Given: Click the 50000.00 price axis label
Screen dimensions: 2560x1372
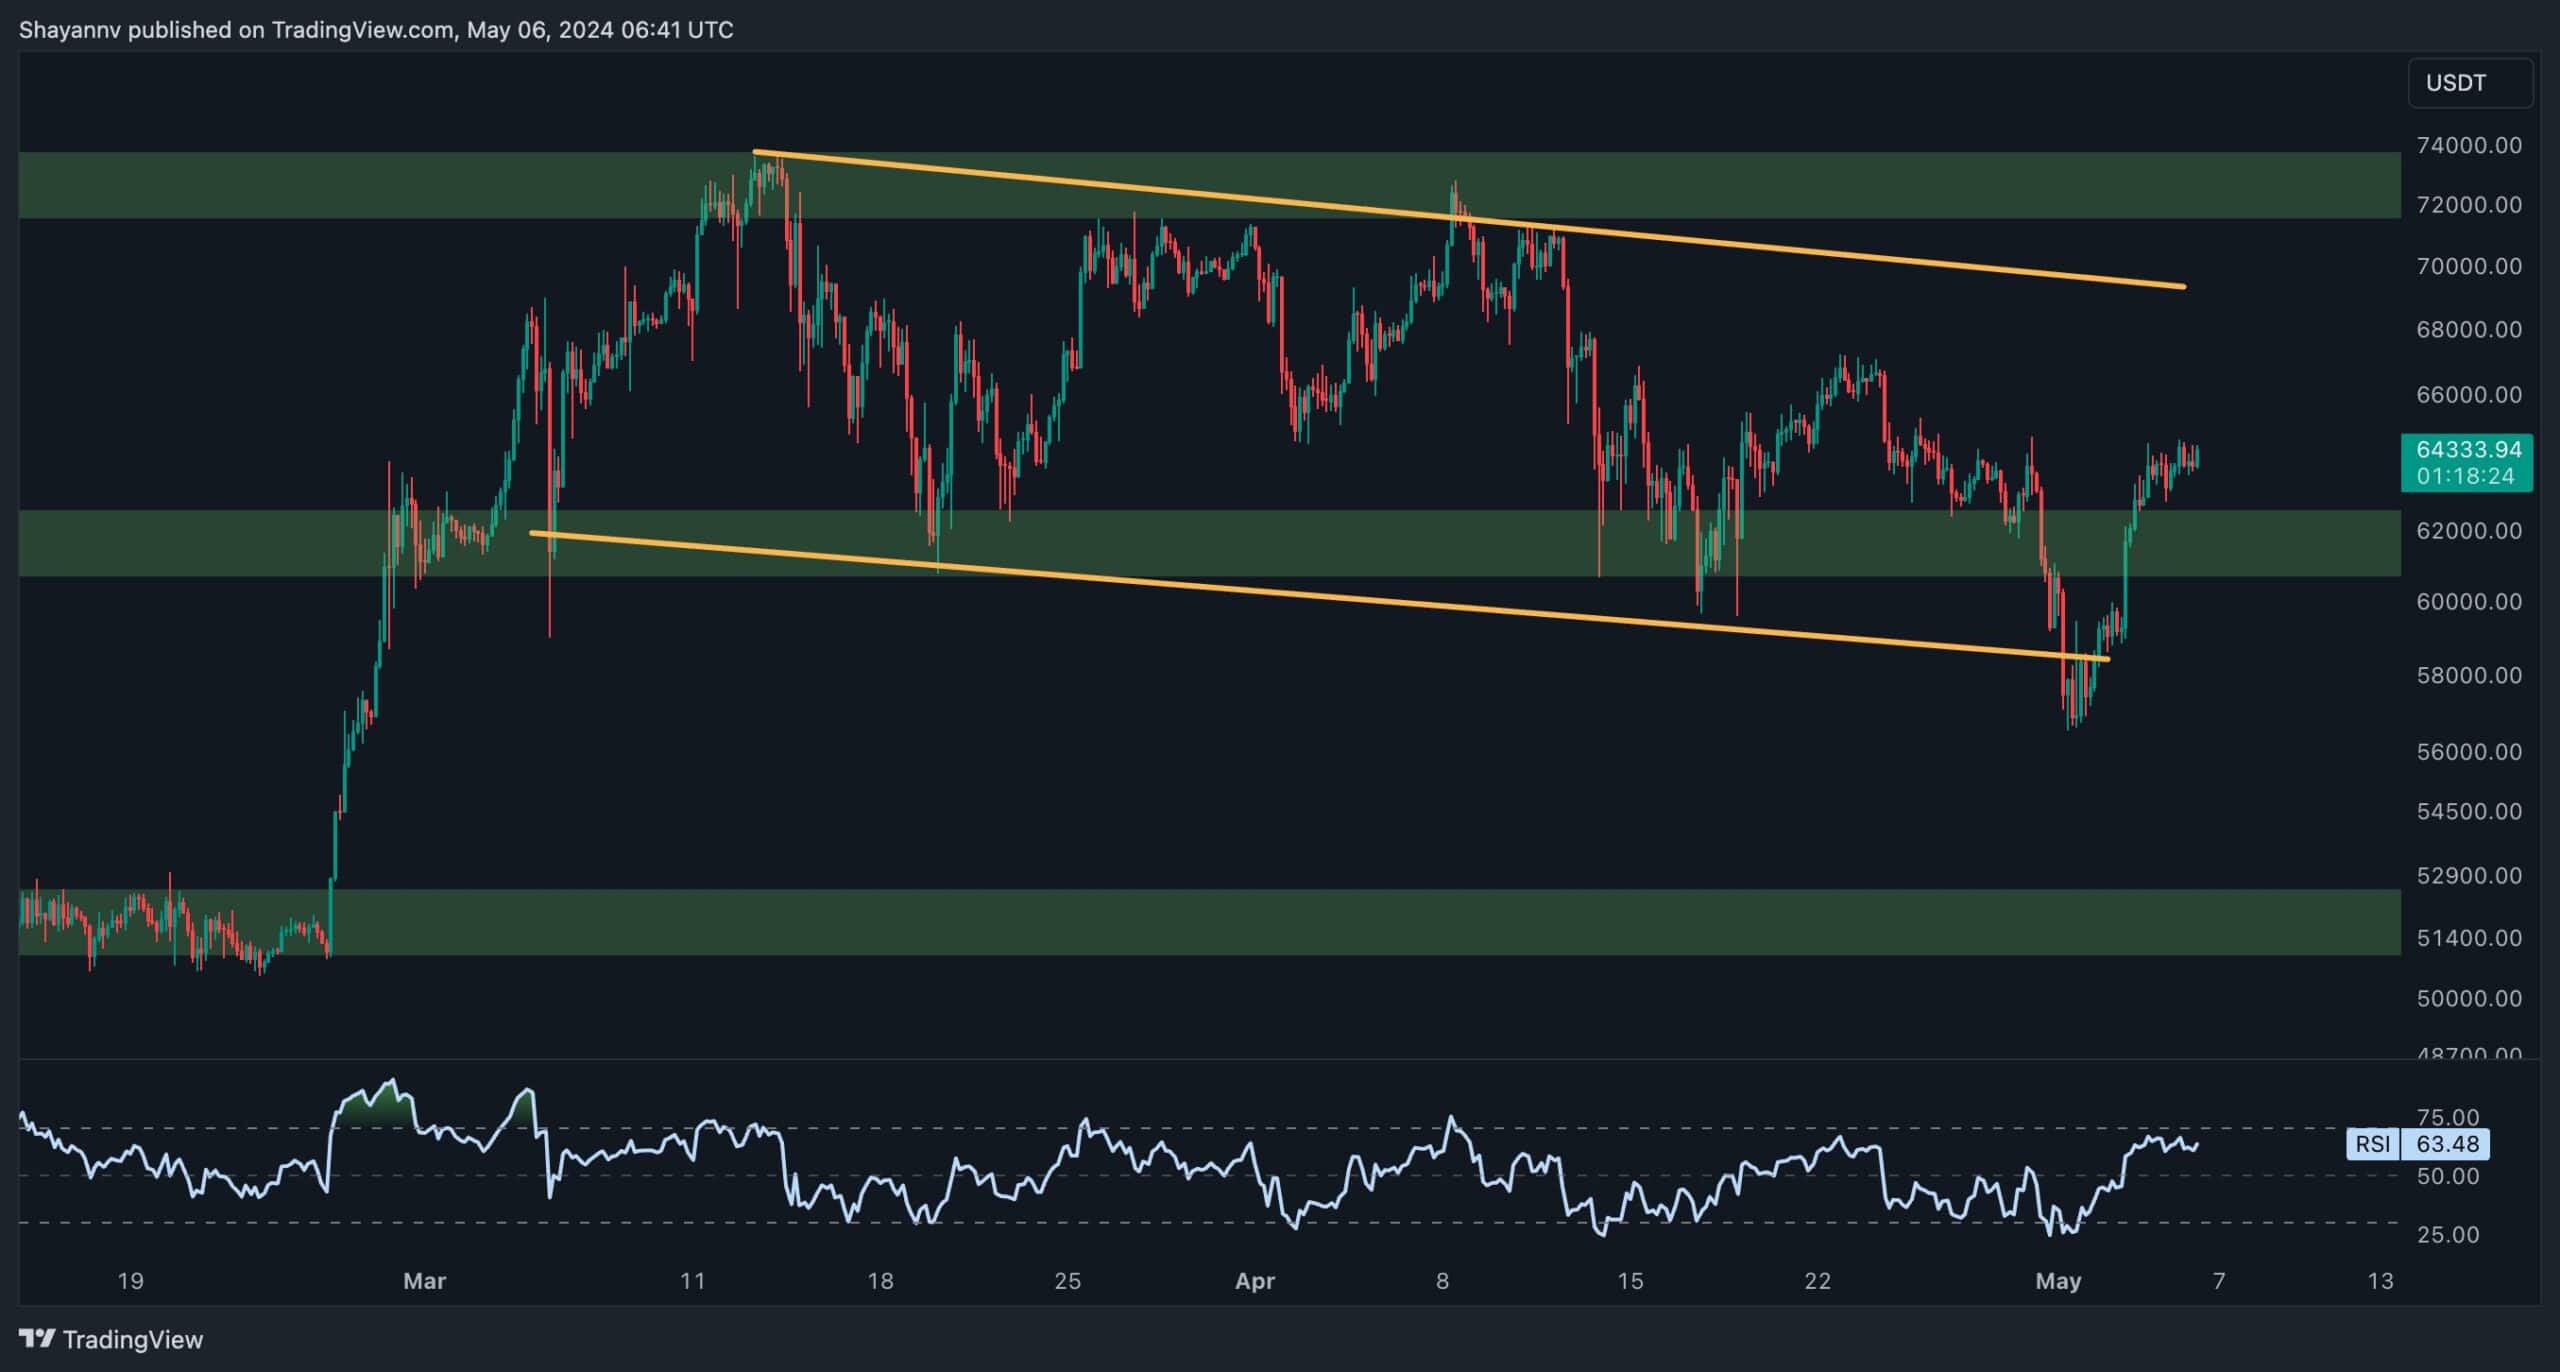Looking at the screenshot, I should click(2469, 998).
